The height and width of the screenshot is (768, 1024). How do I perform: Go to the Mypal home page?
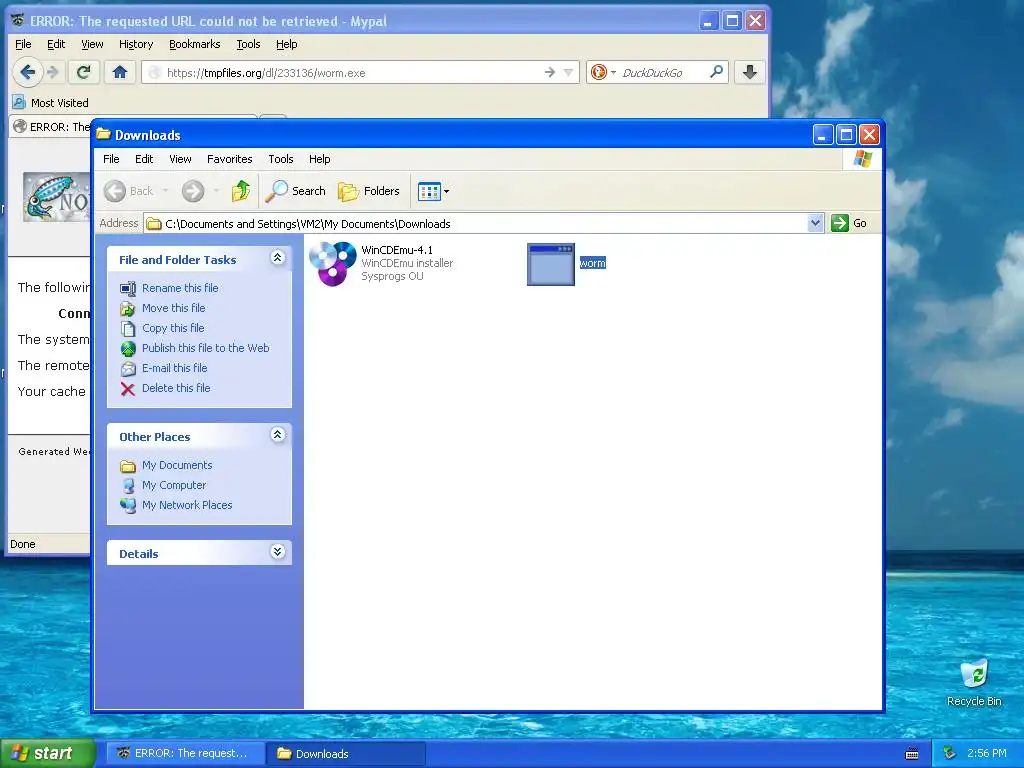[x=120, y=72]
